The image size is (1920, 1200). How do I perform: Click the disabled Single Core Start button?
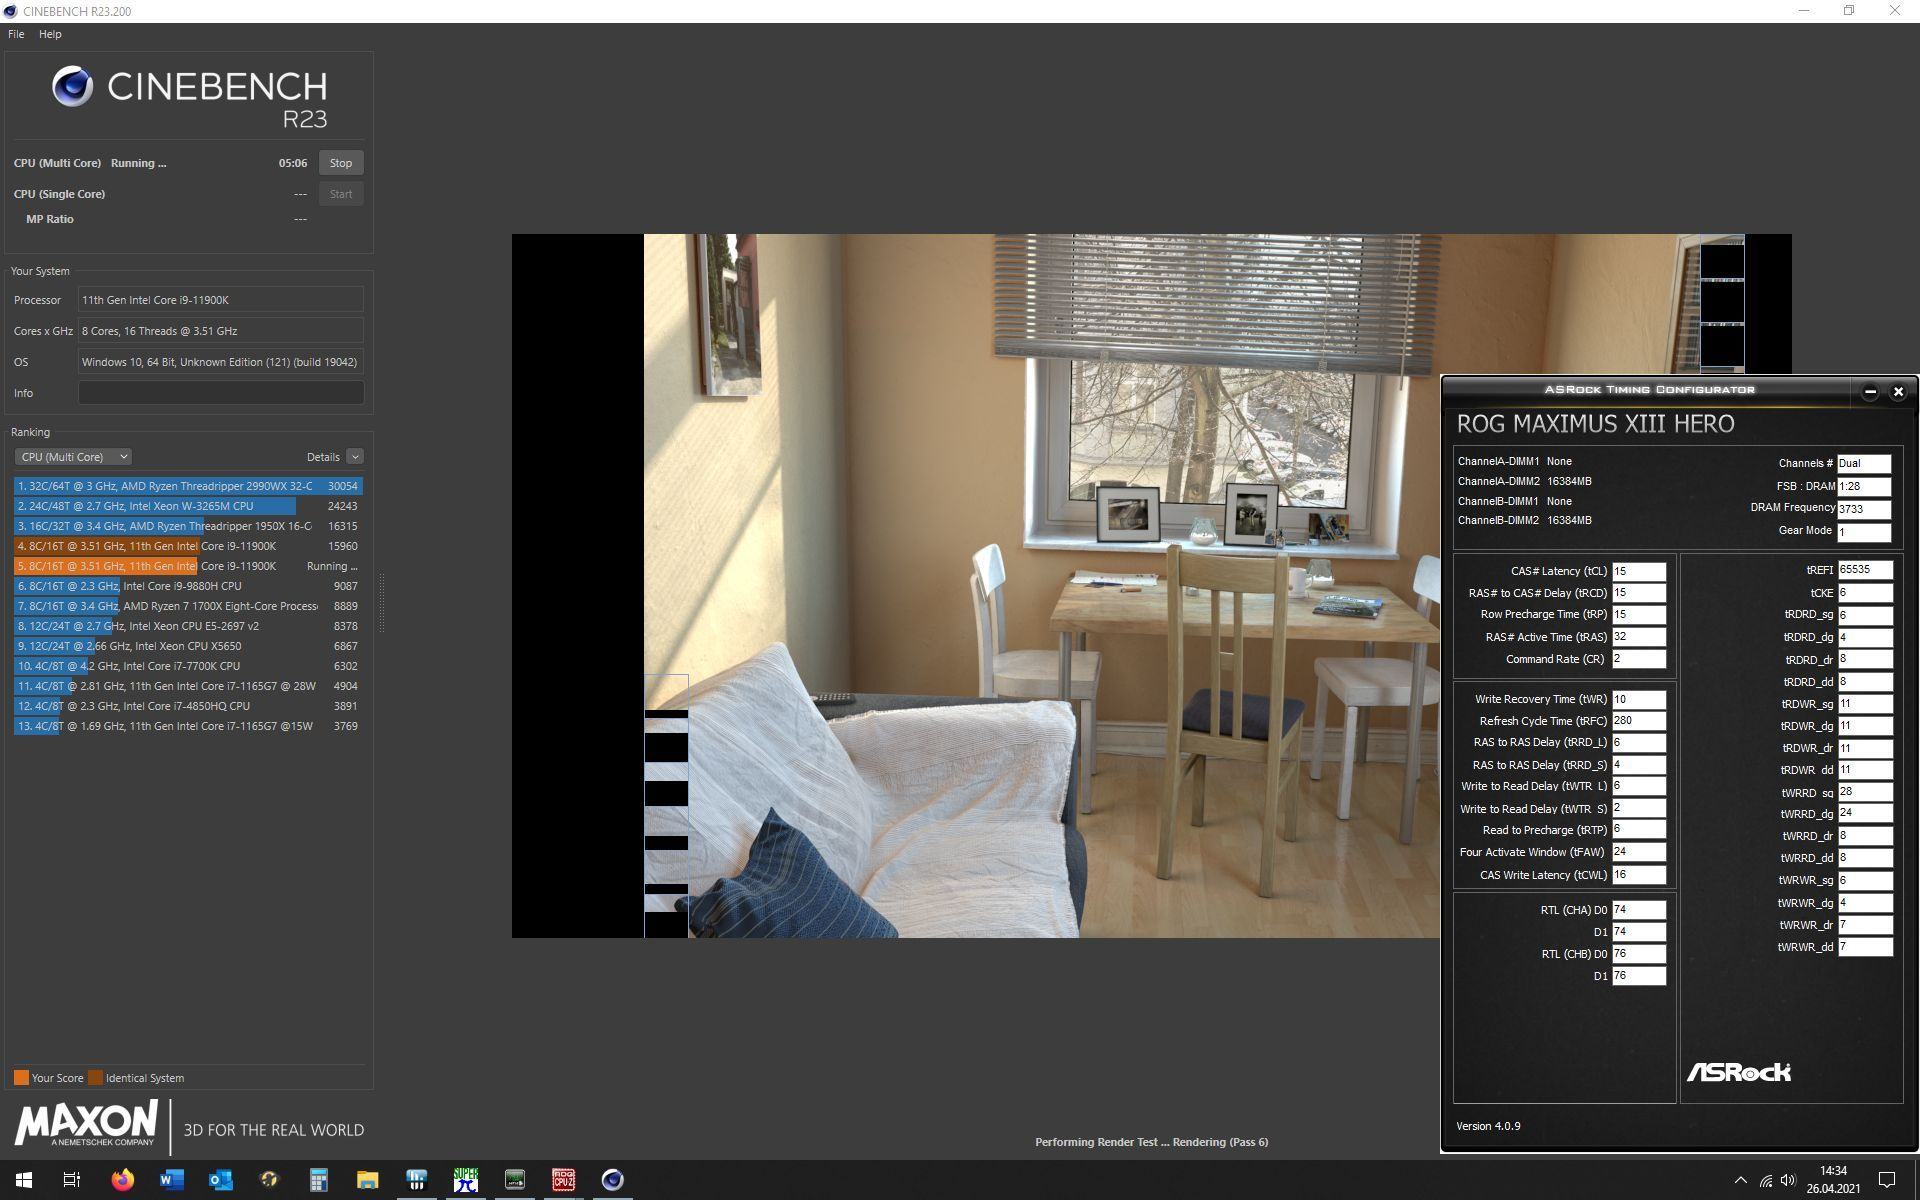(x=341, y=194)
